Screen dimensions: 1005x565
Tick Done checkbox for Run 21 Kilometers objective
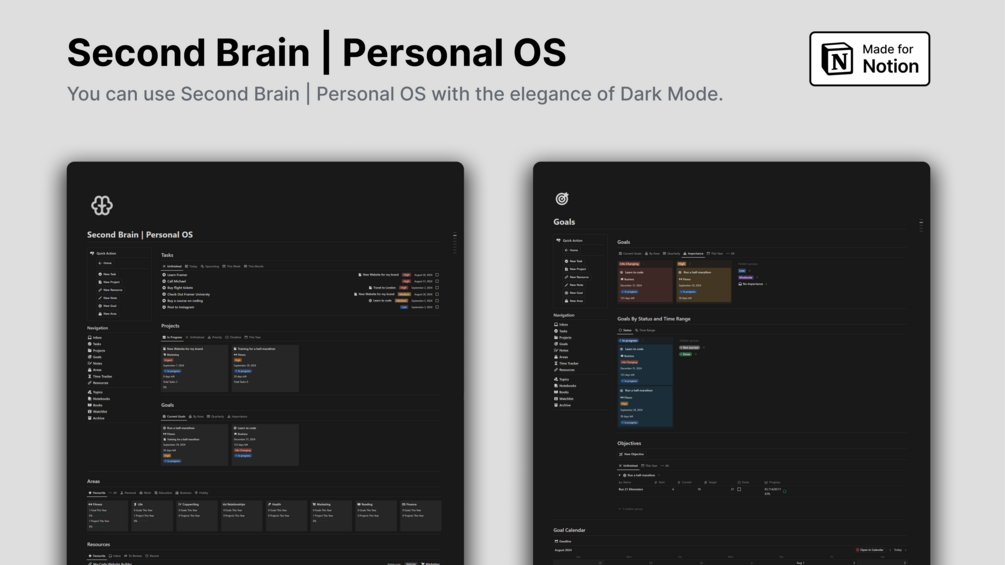(x=739, y=489)
